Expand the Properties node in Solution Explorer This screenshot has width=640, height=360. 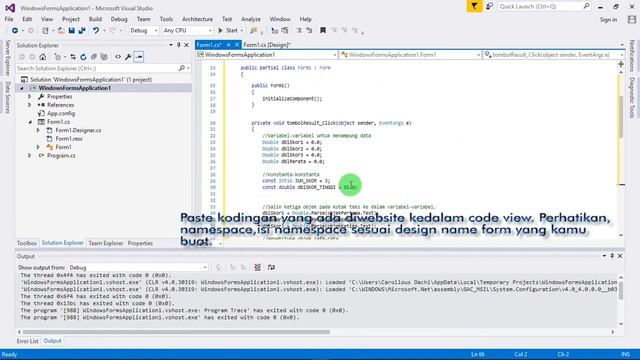[x=30, y=97]
